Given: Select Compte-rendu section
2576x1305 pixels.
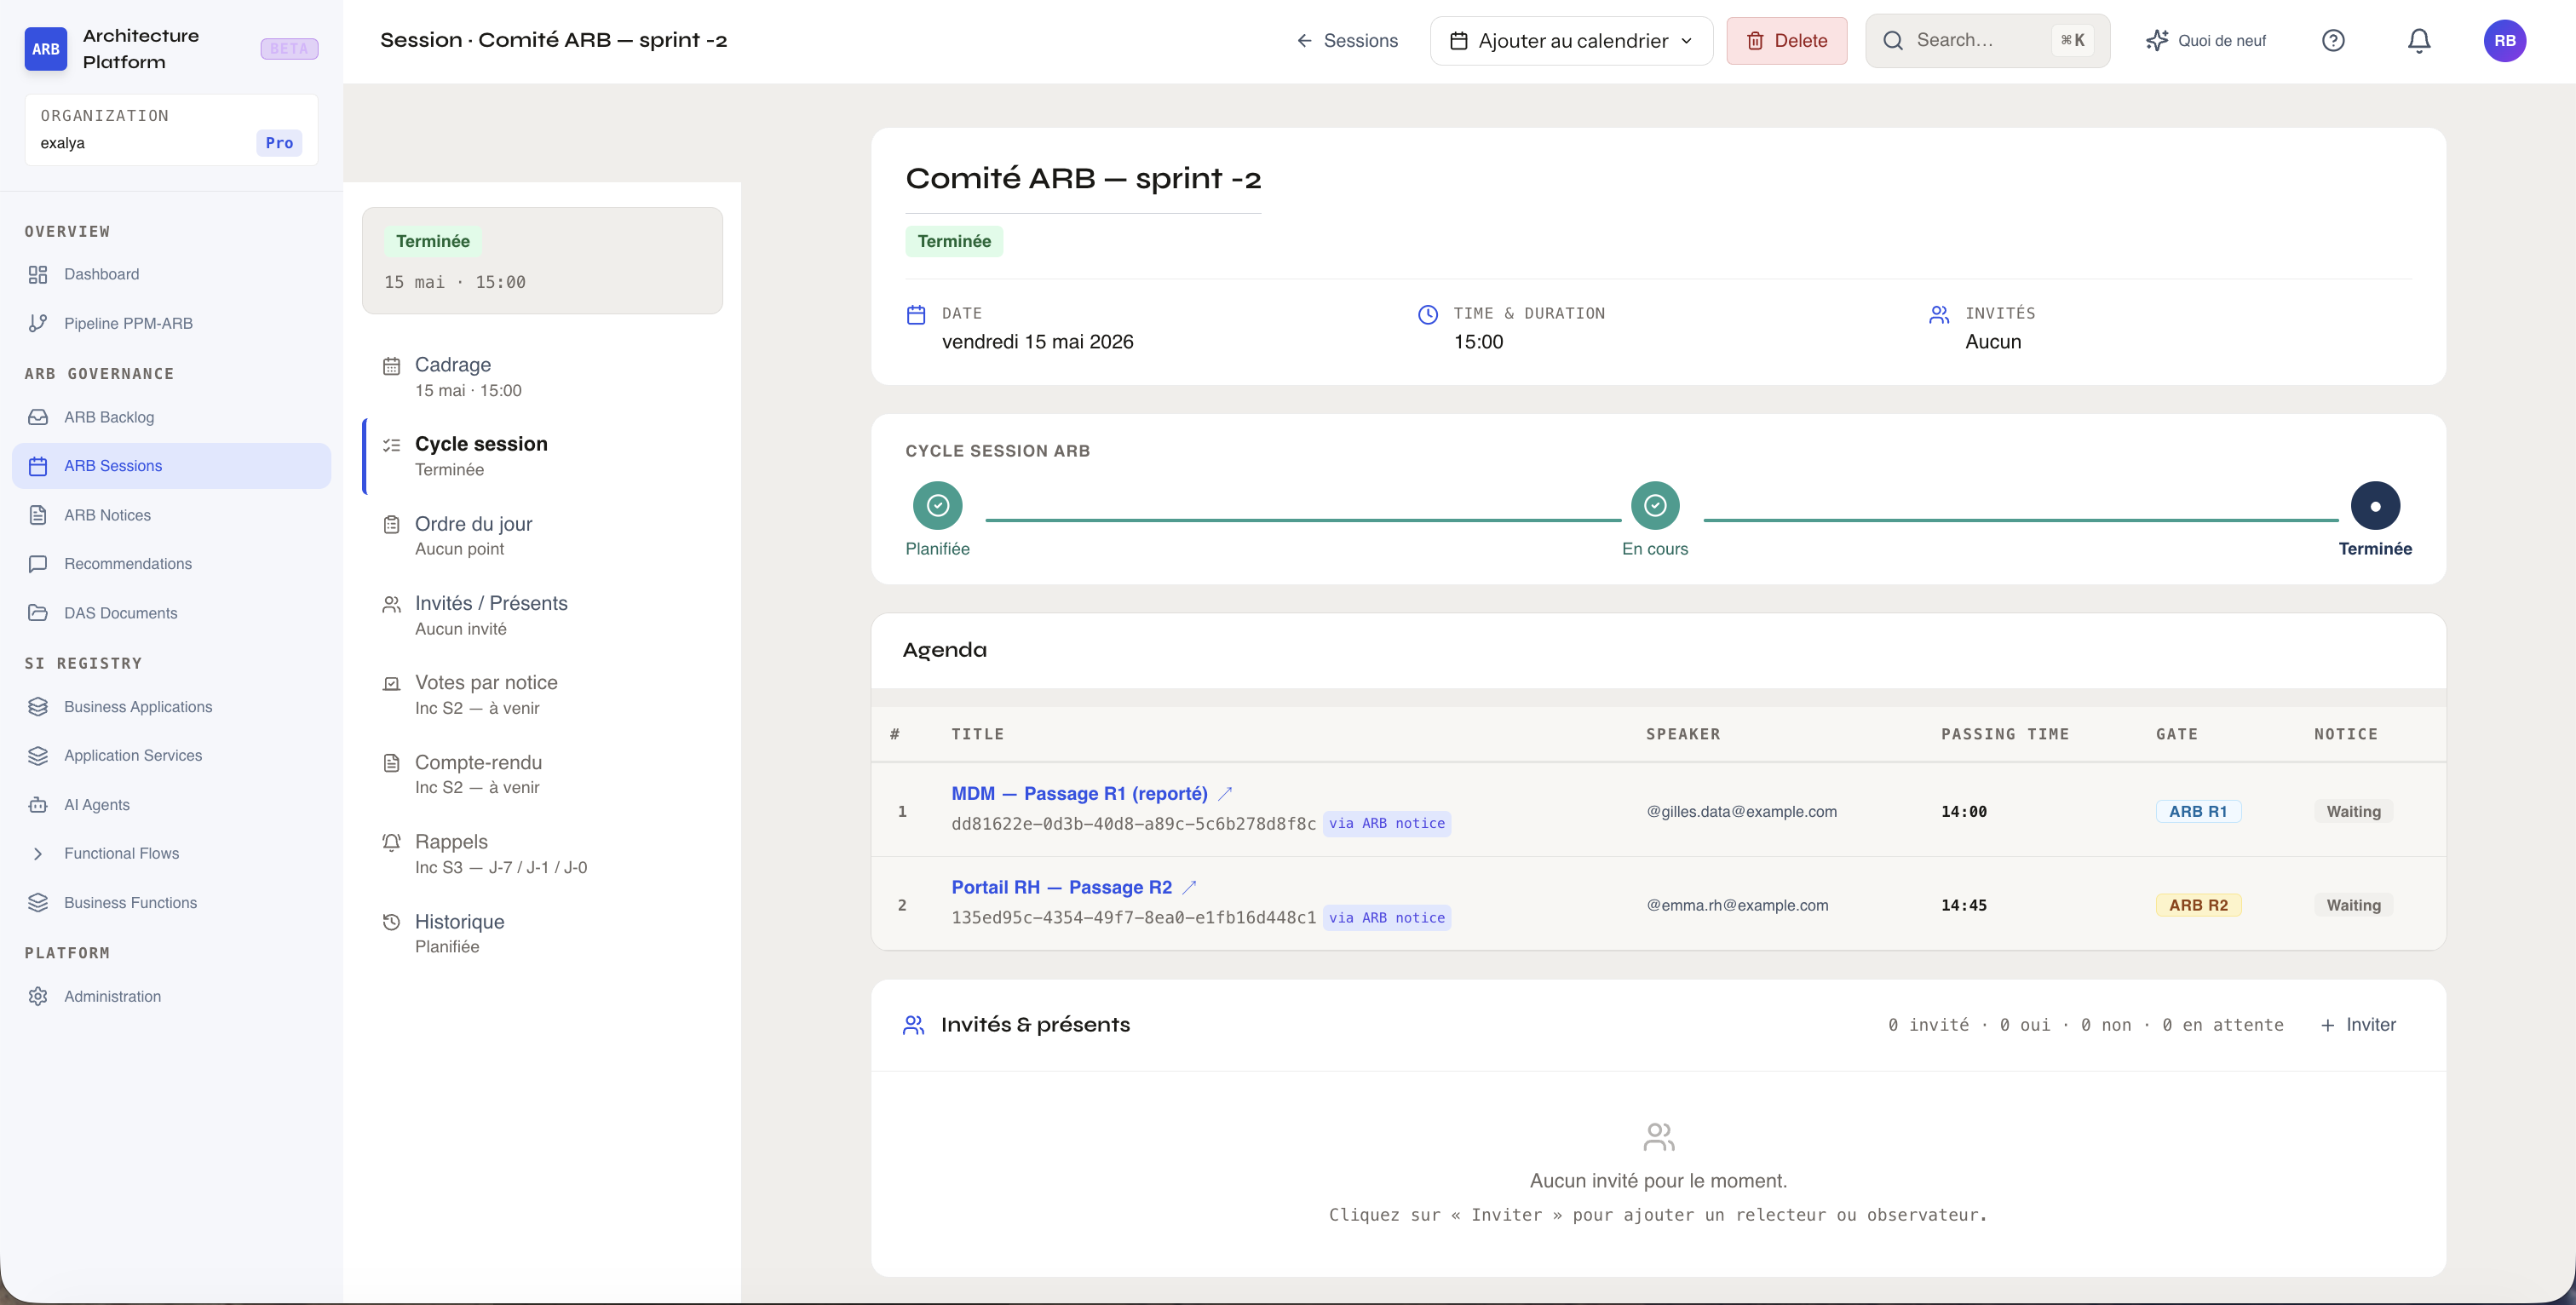Looking at the screenshot, I should coord(542,774).
